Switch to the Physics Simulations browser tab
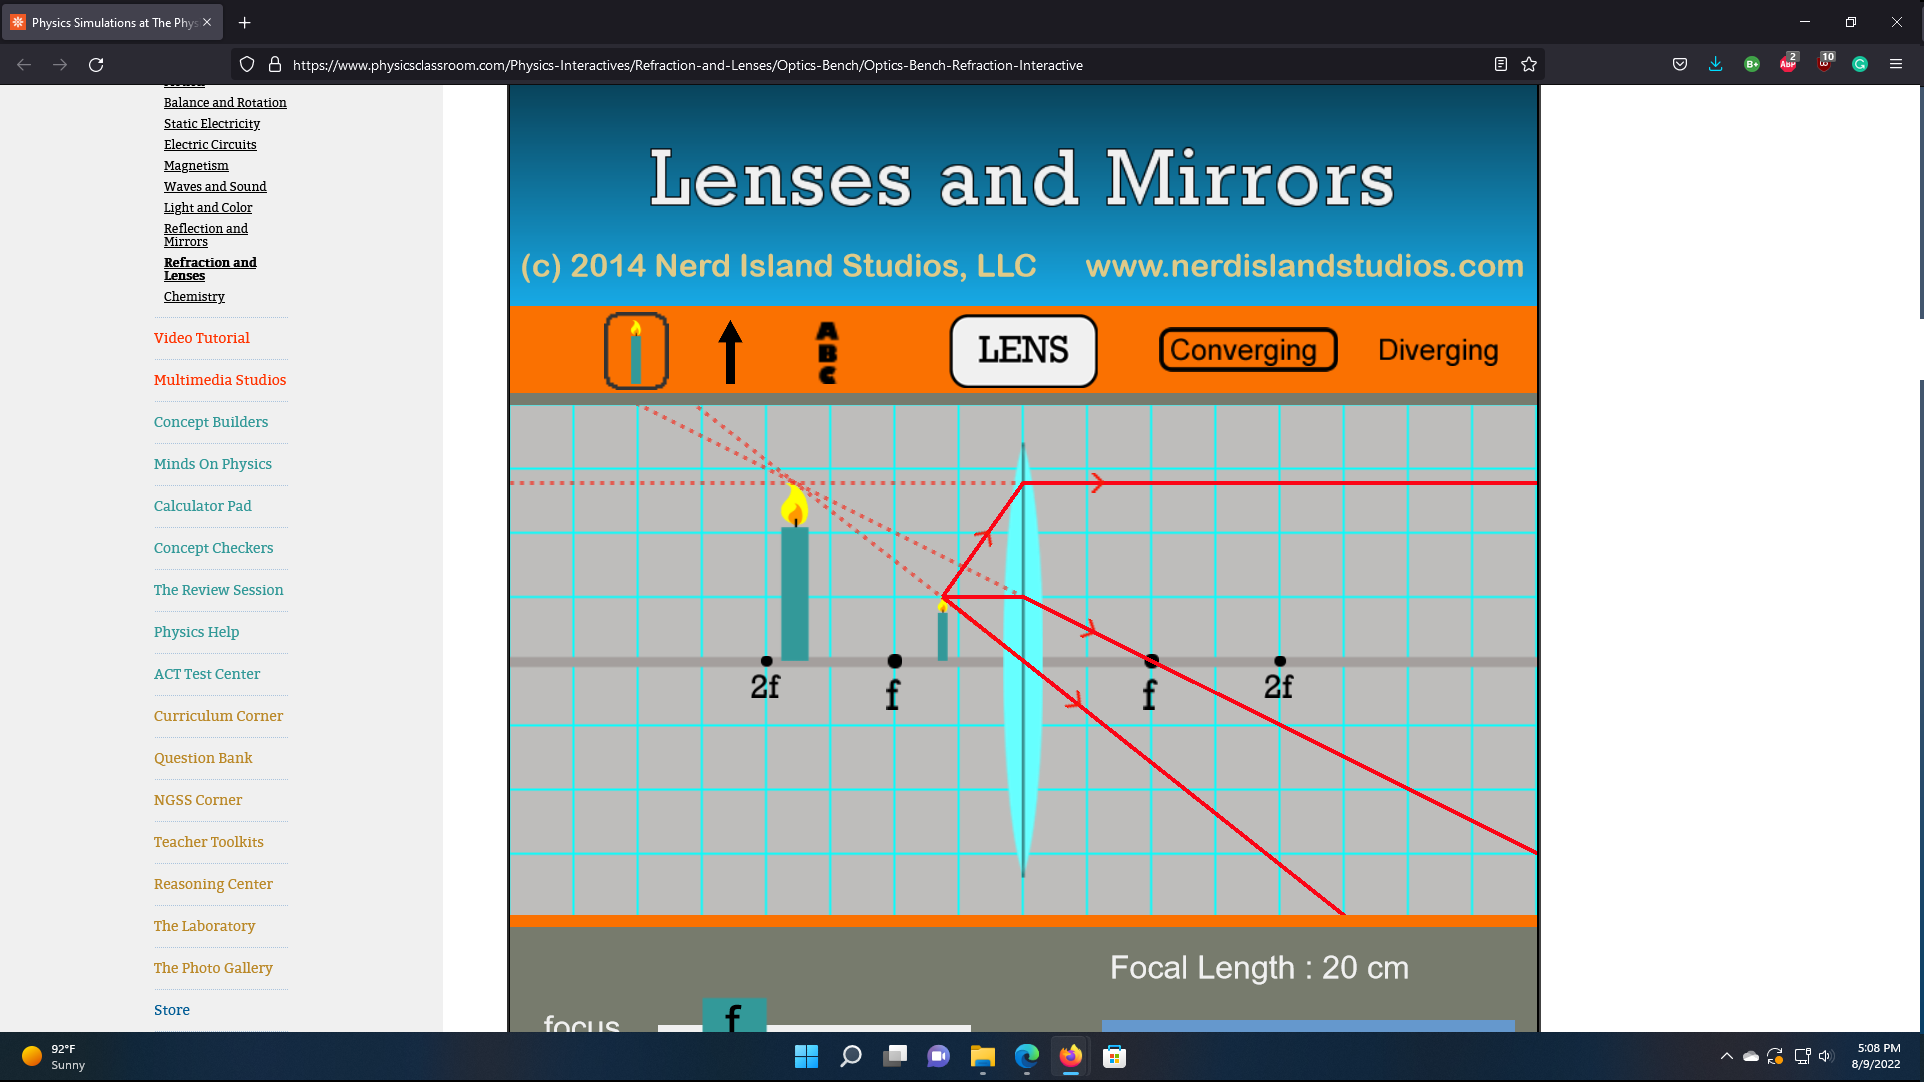The image size is (1924, 1082). [x=110, y=22]
